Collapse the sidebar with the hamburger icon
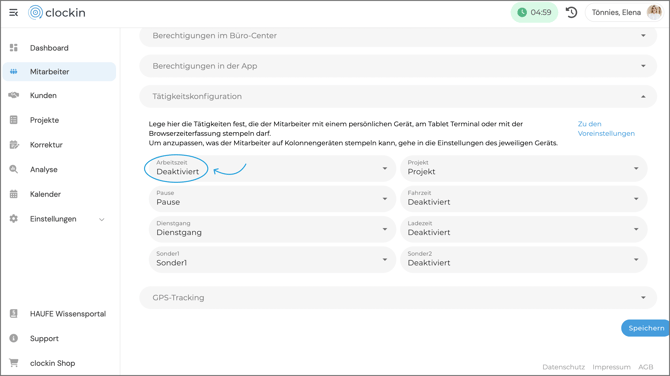This screenshot has height=376, width=670. (14, 13)
